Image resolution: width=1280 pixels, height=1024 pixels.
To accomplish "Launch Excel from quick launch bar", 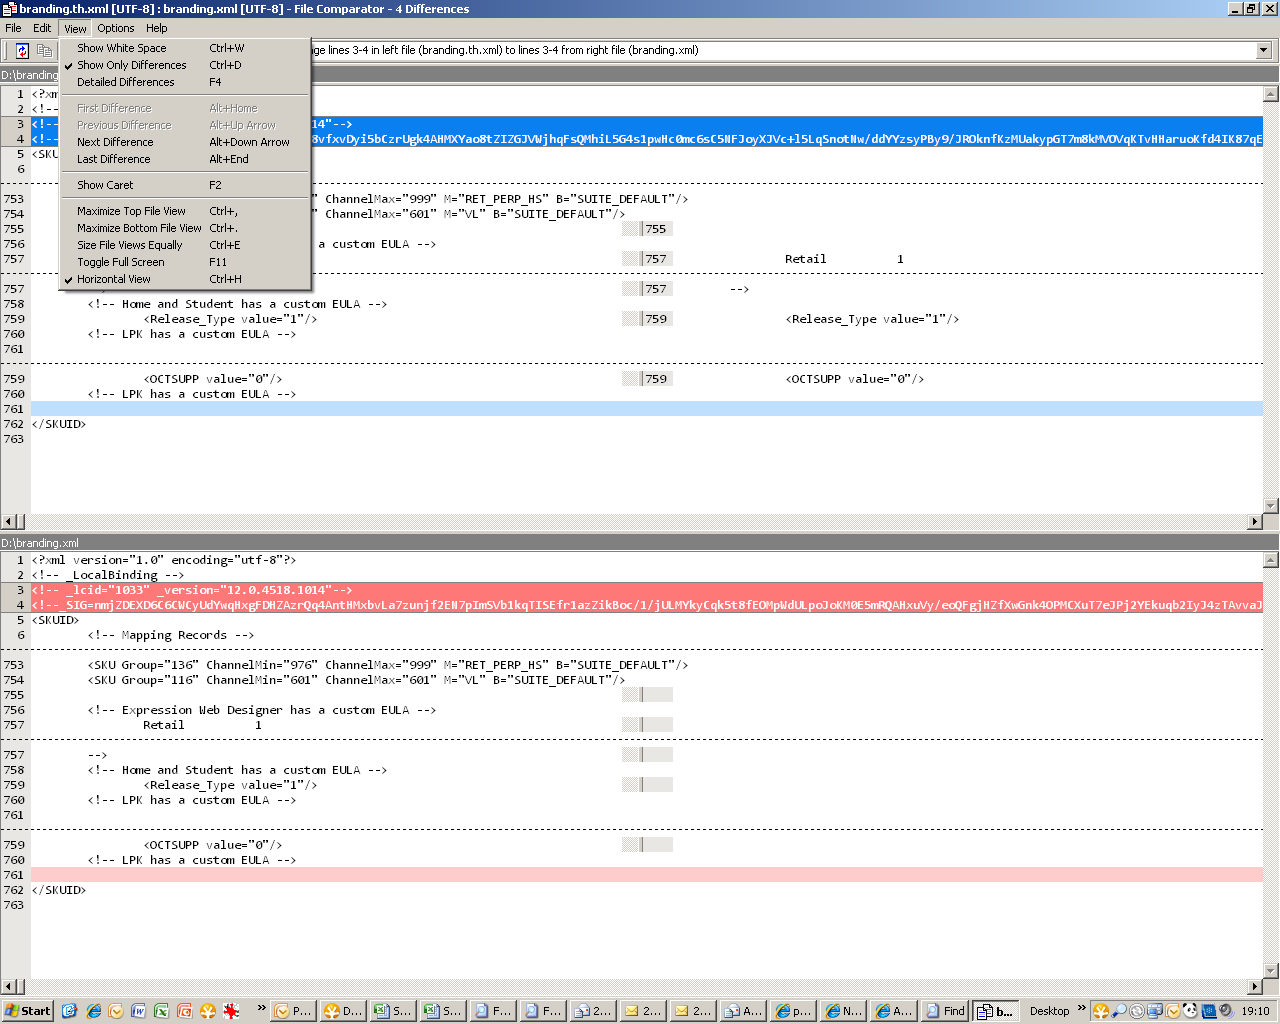I will (x=161, y=1011).
